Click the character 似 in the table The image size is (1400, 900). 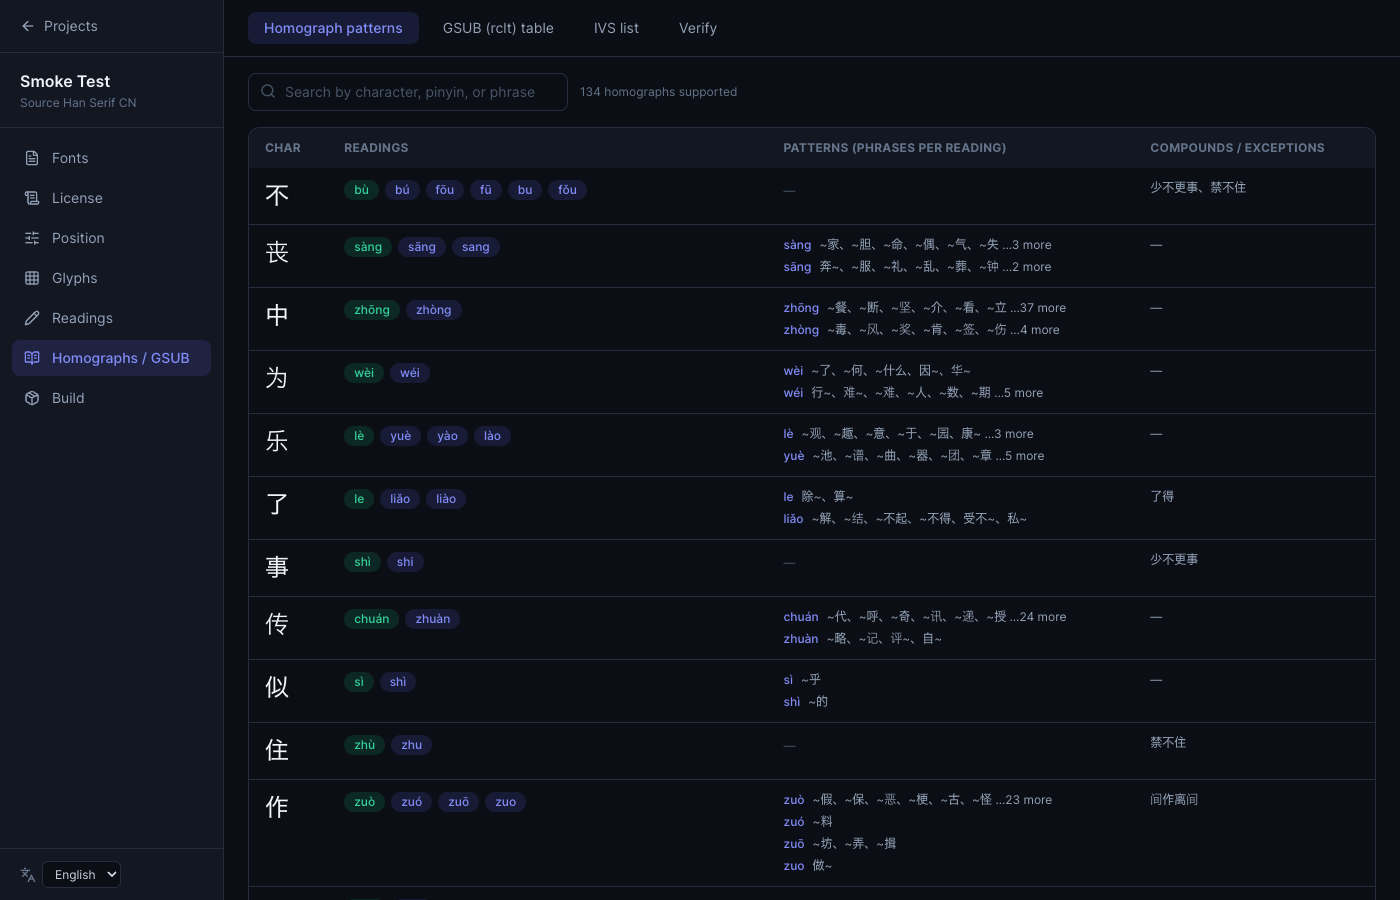(277, 687)
